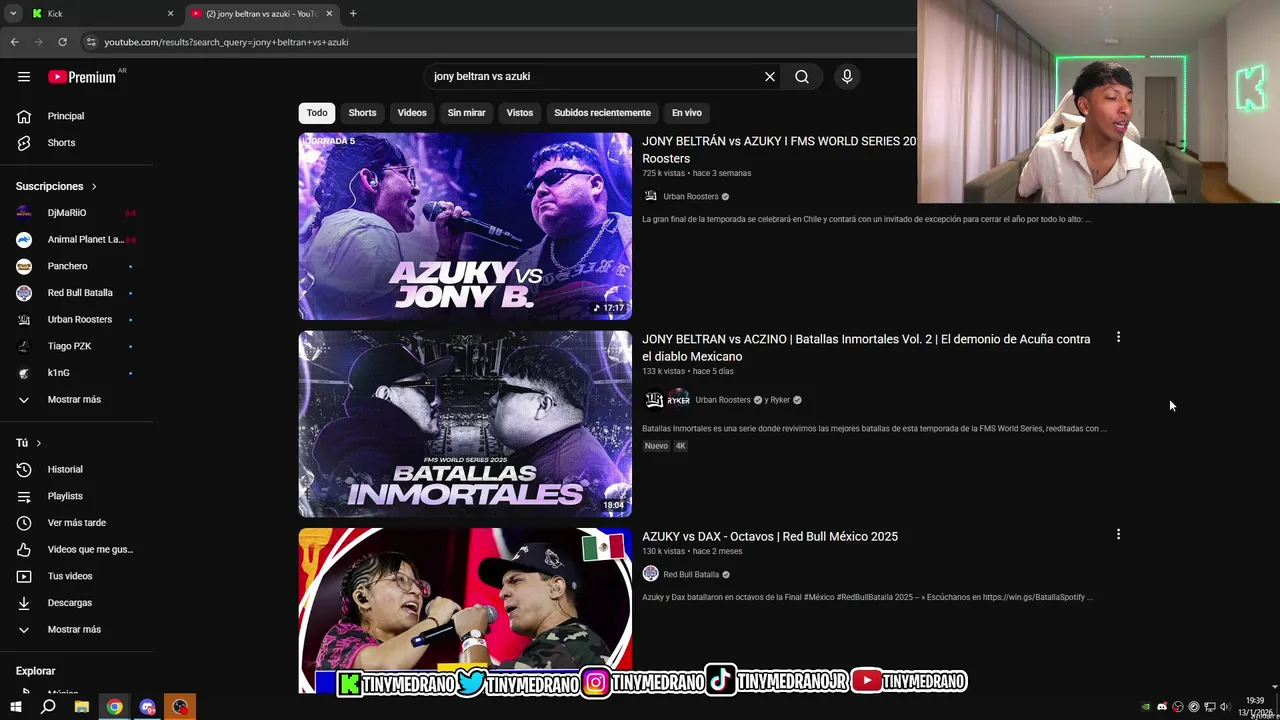Open Ryker channel link under second video
This screenshot has width=1280, height=720.
coord(780,400)
